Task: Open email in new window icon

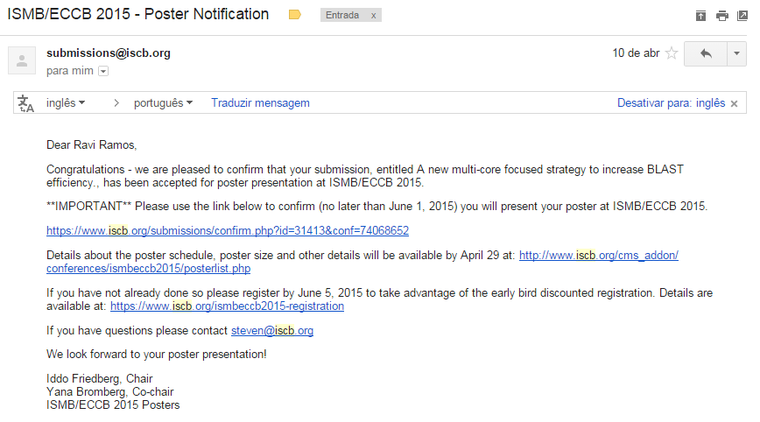Action: point(743,16)
